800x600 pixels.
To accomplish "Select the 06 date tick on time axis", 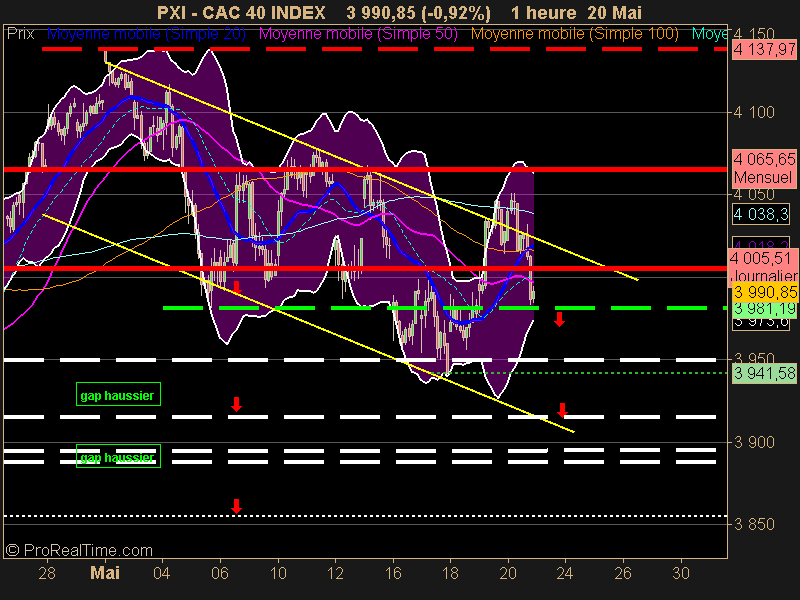I will click(x=220, y=573).
